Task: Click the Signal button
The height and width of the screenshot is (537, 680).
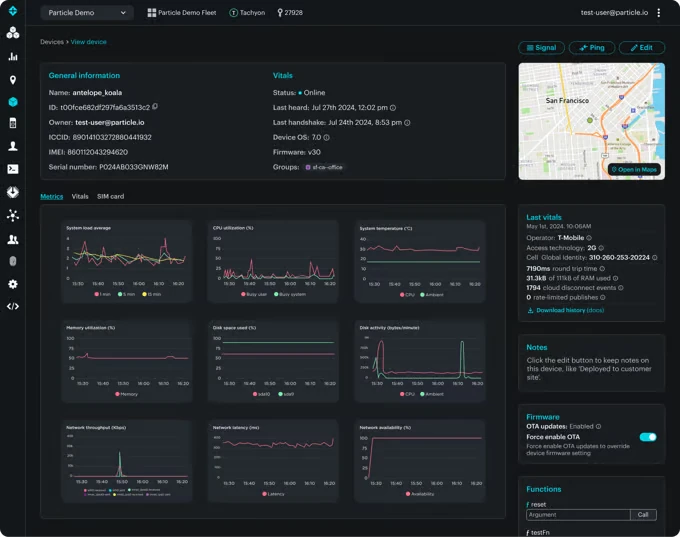Action: tap(541, 47)
